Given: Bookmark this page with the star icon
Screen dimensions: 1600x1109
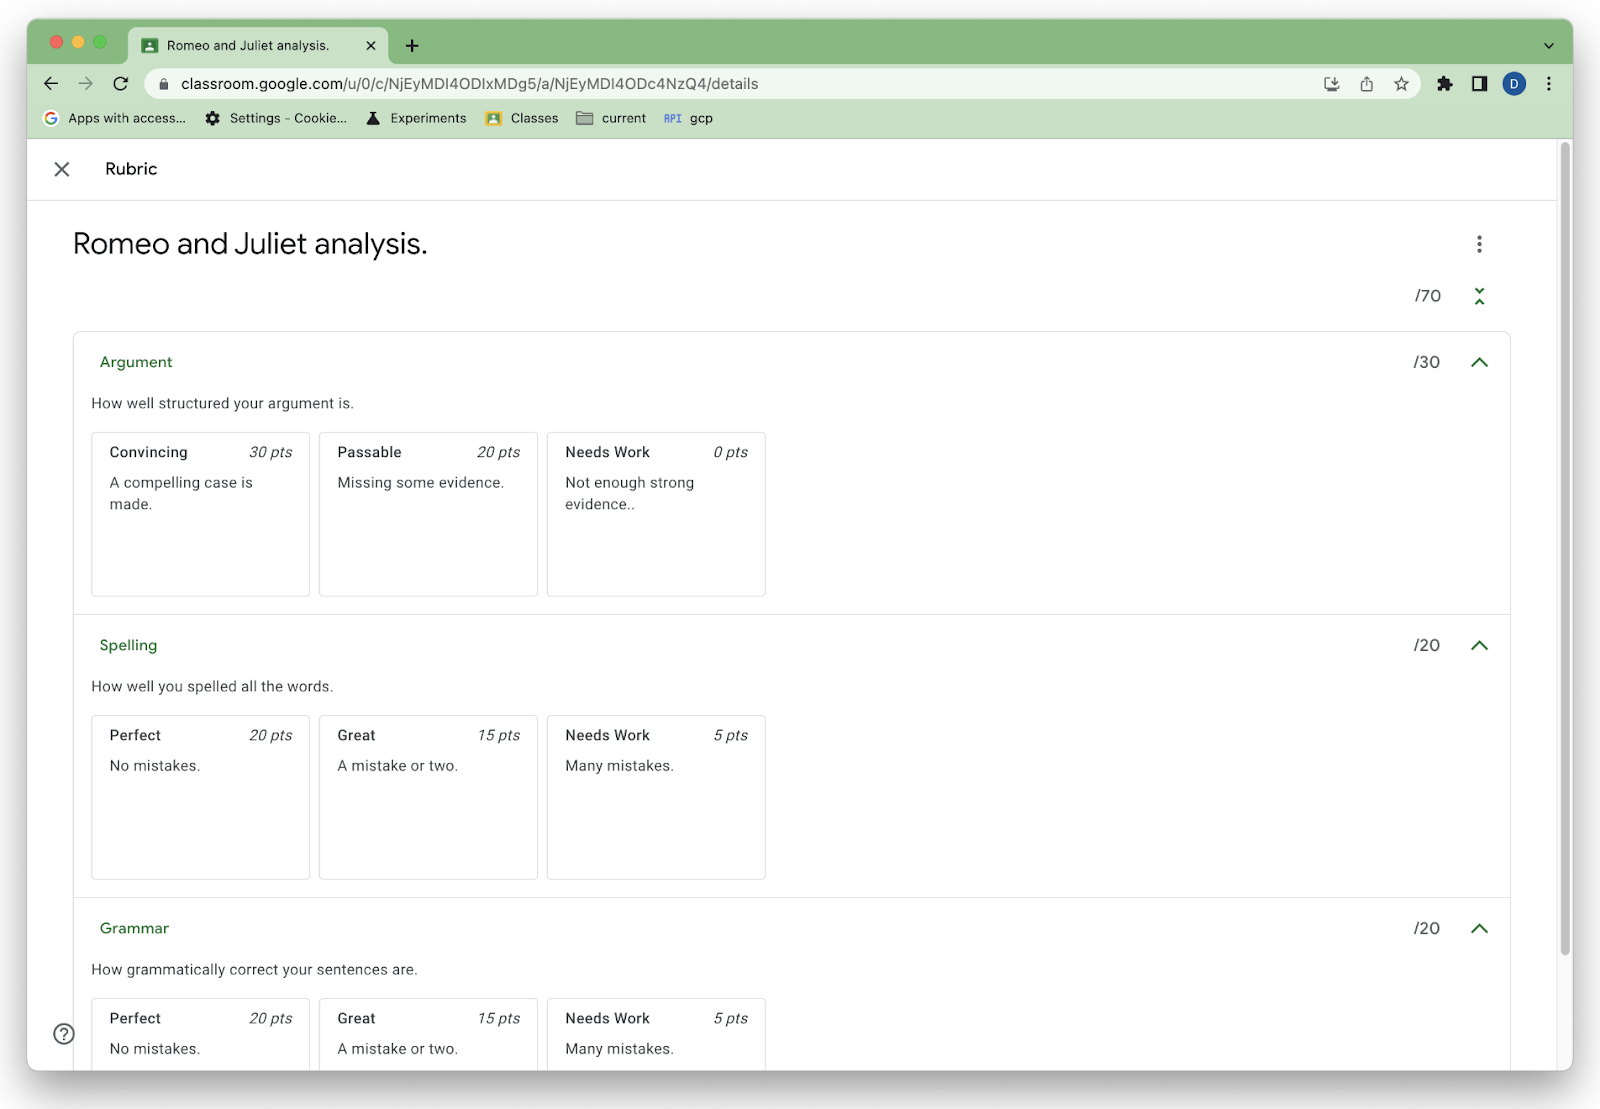Looking at the screenshot, I should pos(1400,84).
